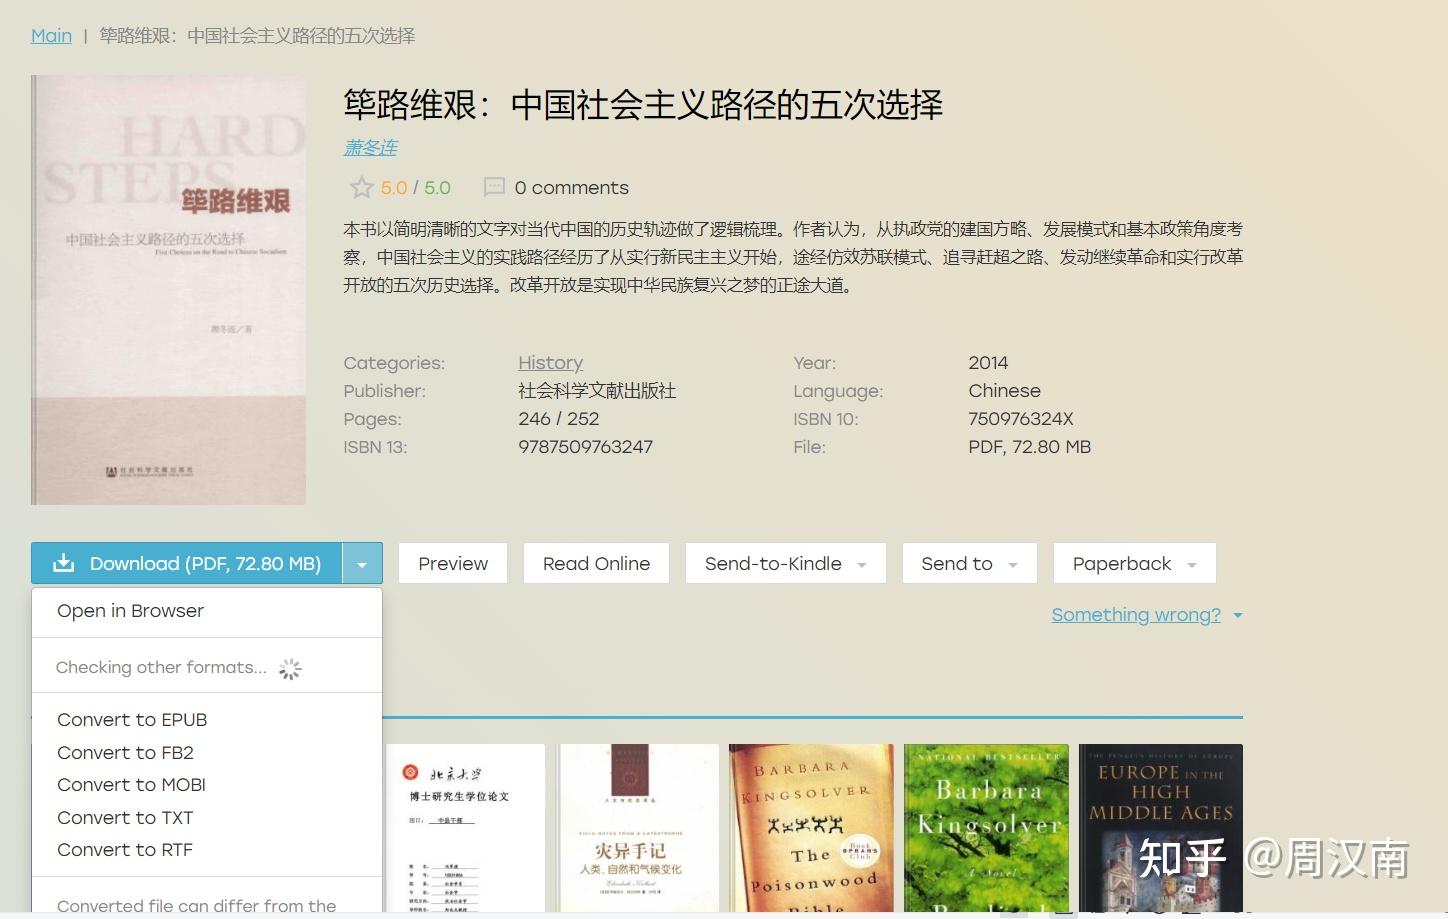Click the download icon on the Download button
Image resolution: width=1448 pixels, height=919 pixels.
click(63, 562)
